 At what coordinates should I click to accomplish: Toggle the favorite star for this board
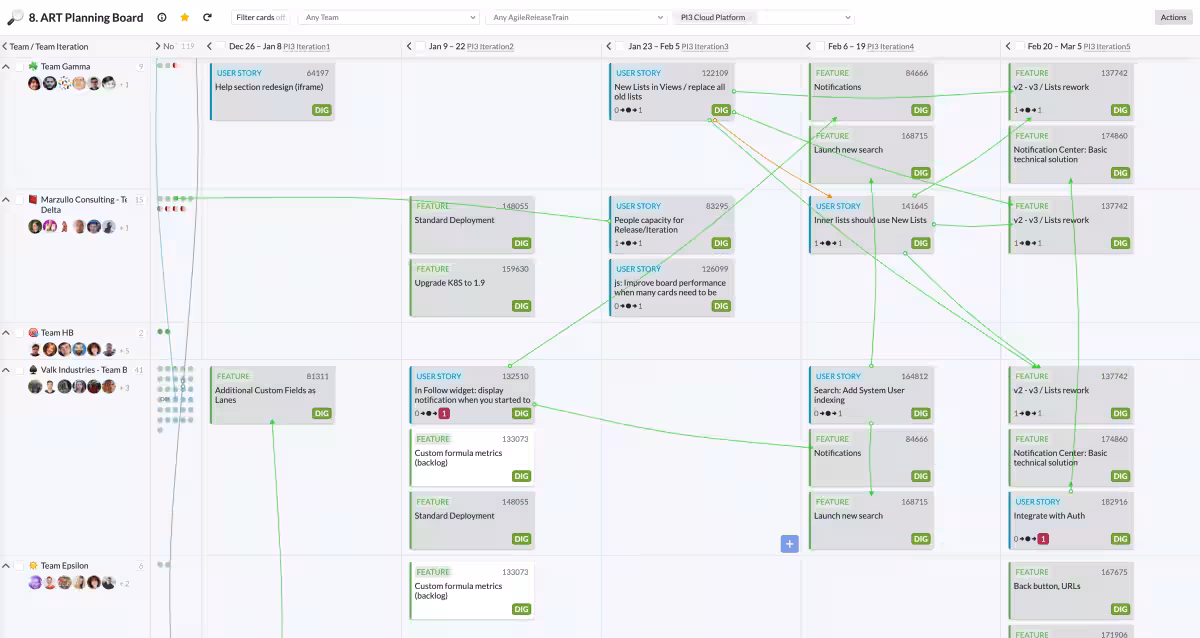184,17
